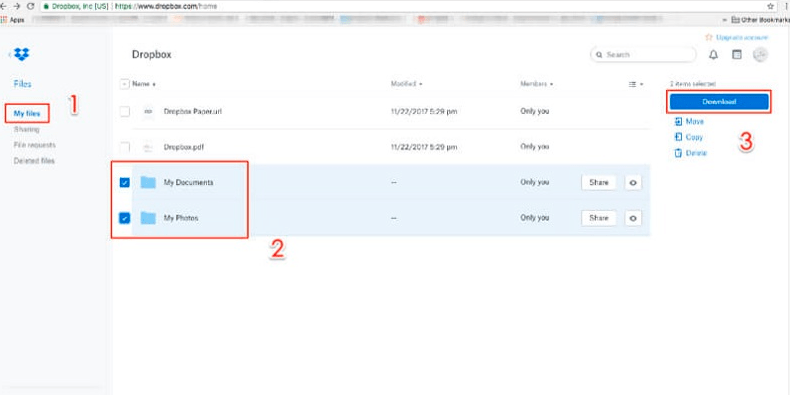
Task: Toggle the eye button for My Documents
Action: pyautogui.click(x=633, y=182)
